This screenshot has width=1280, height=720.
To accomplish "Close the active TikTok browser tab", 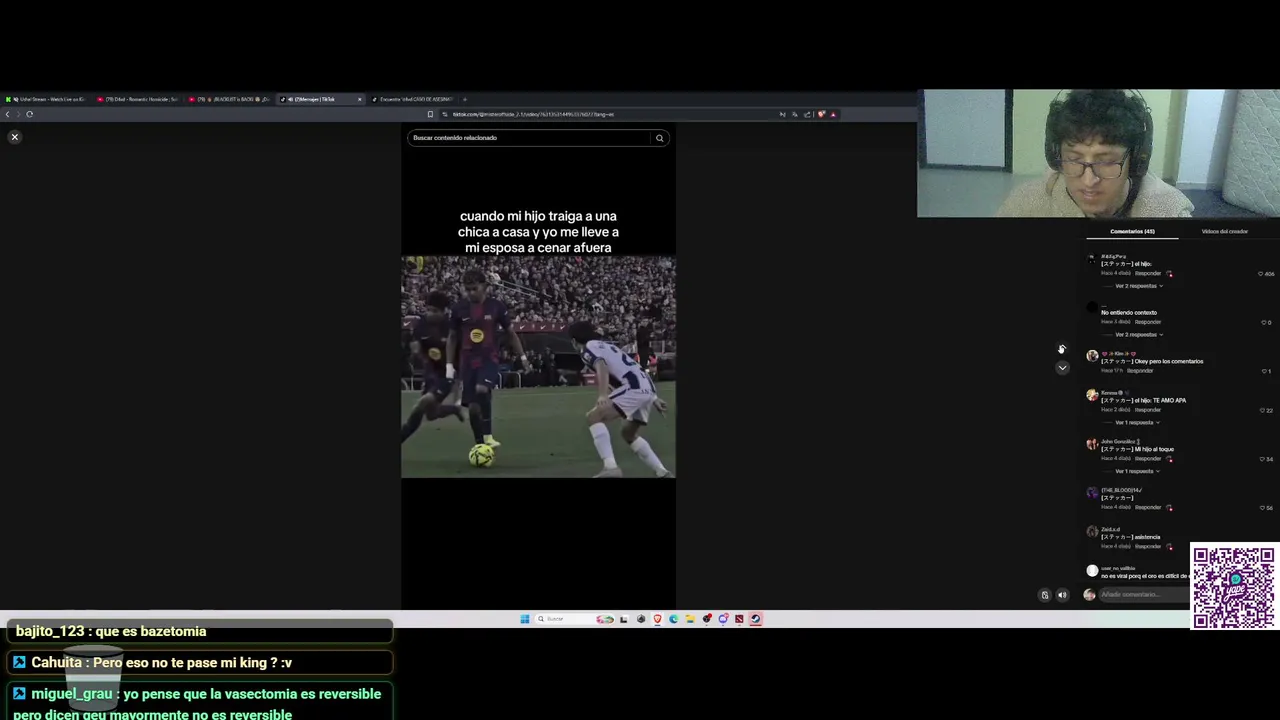I will click(360, 99).
